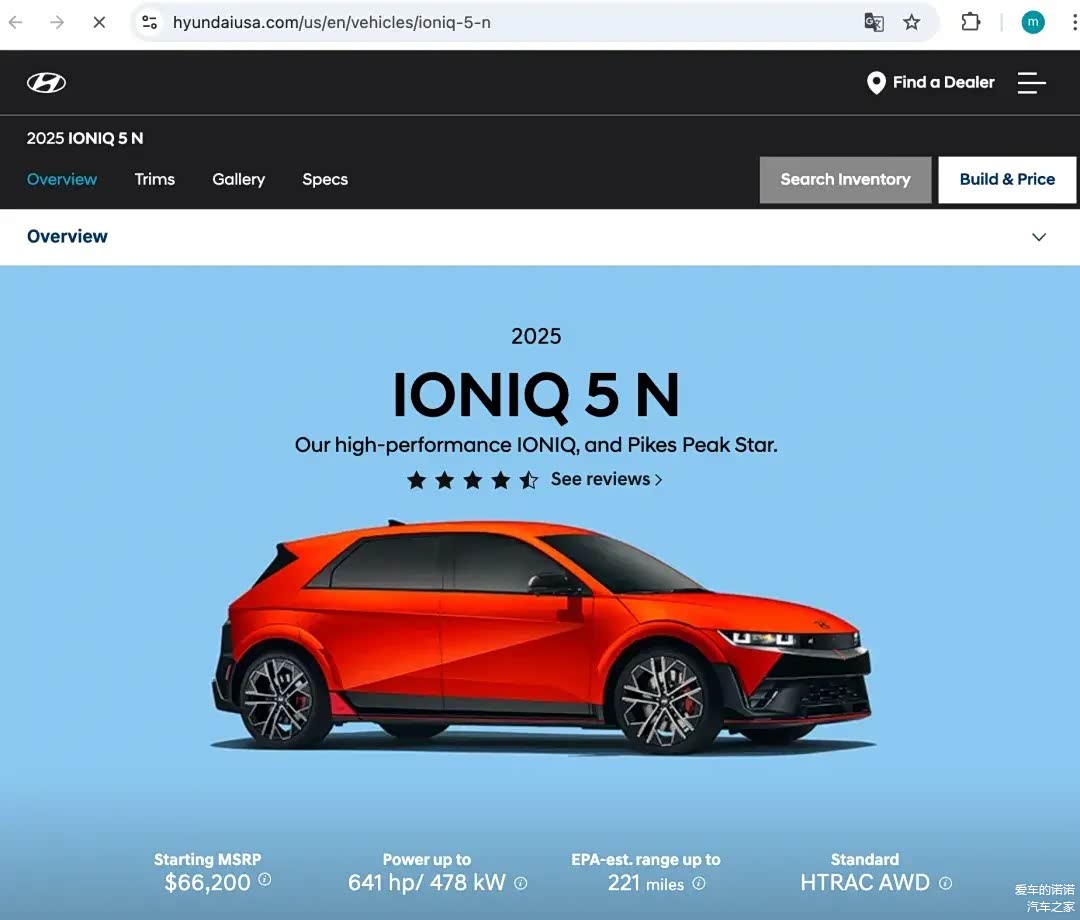Expand the Overview section chevron
The height and width of the screenshot is (920, 1080).
[1039, 237]
